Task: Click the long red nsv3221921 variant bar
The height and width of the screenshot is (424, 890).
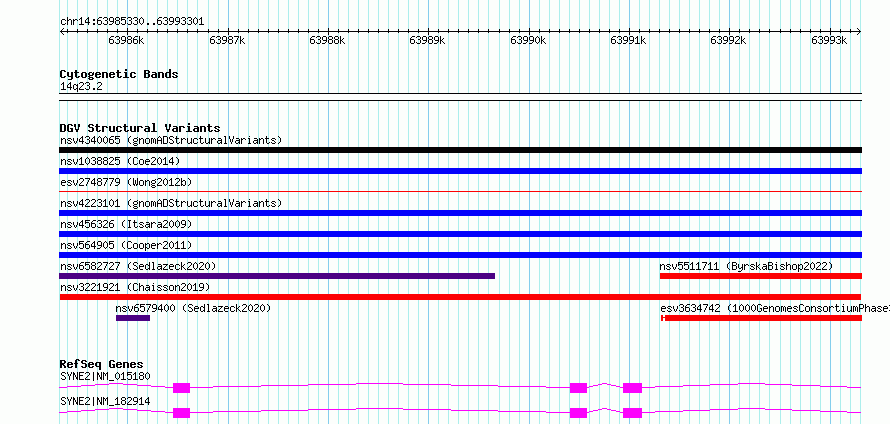Action: point(460,297)
